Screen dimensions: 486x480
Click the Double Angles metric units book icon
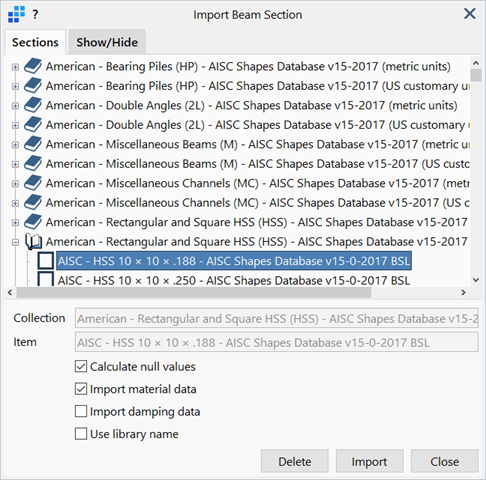[33, 105]
